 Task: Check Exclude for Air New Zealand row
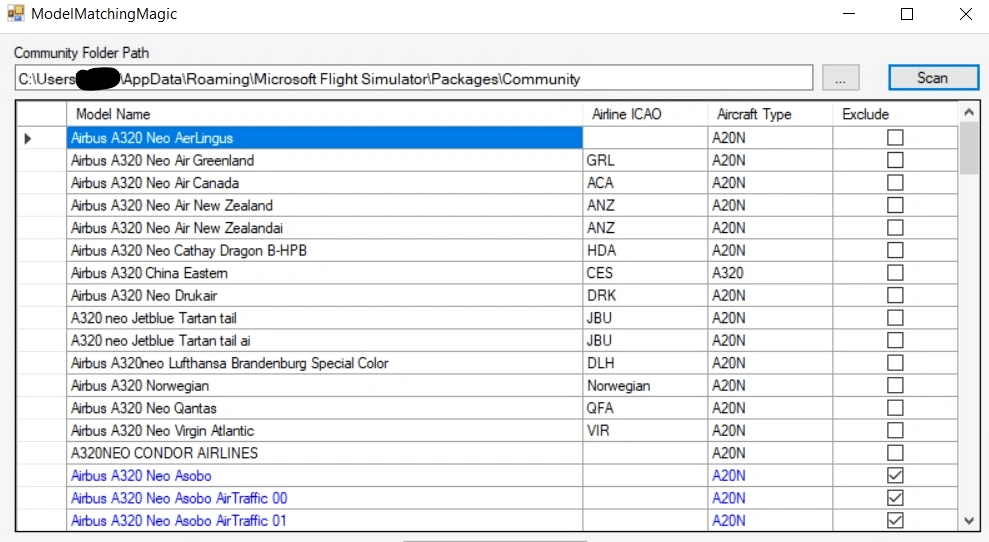[x=895, y=205]
